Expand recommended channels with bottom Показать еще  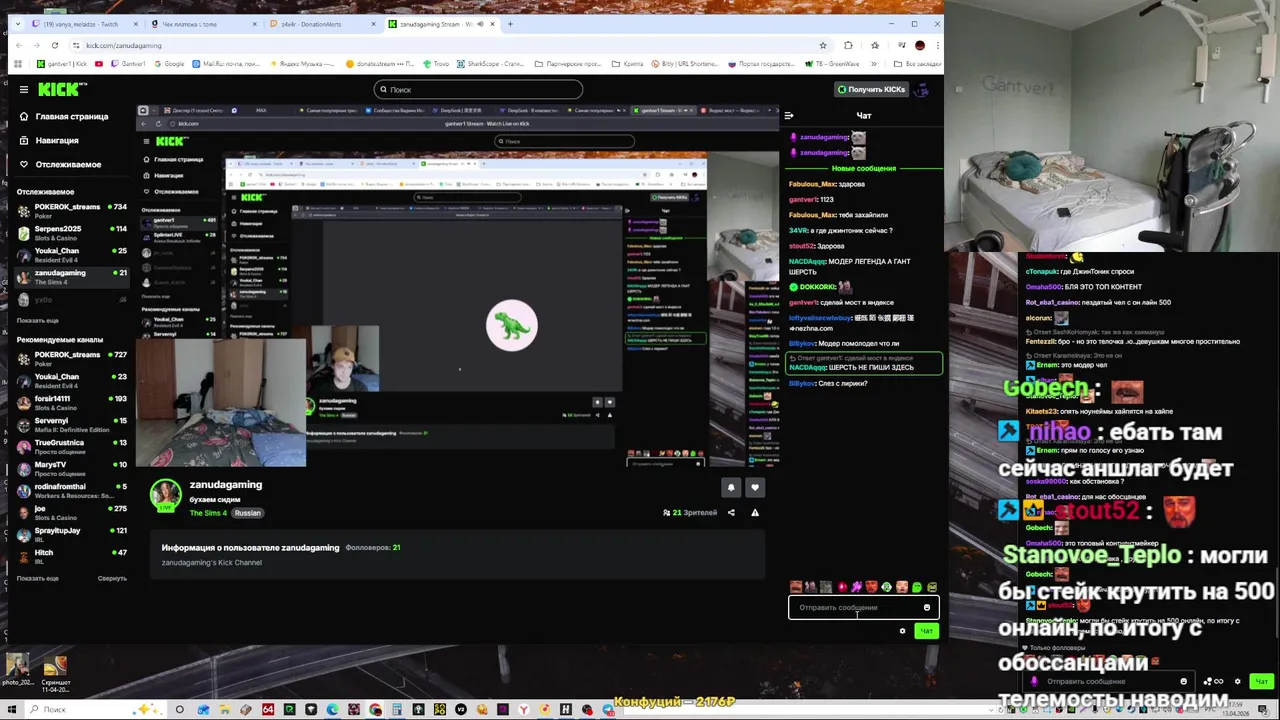pyautogui.click(x=37, y=578)
